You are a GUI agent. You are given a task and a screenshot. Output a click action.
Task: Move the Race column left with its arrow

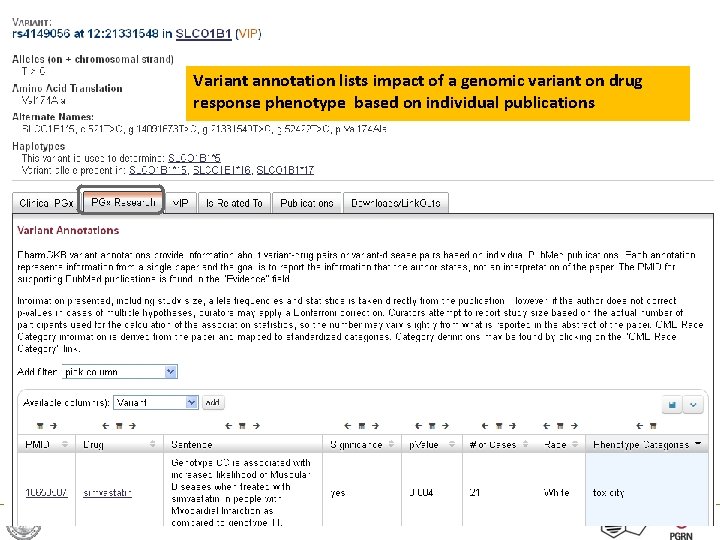pyautogui.click(x=546, y=426)
